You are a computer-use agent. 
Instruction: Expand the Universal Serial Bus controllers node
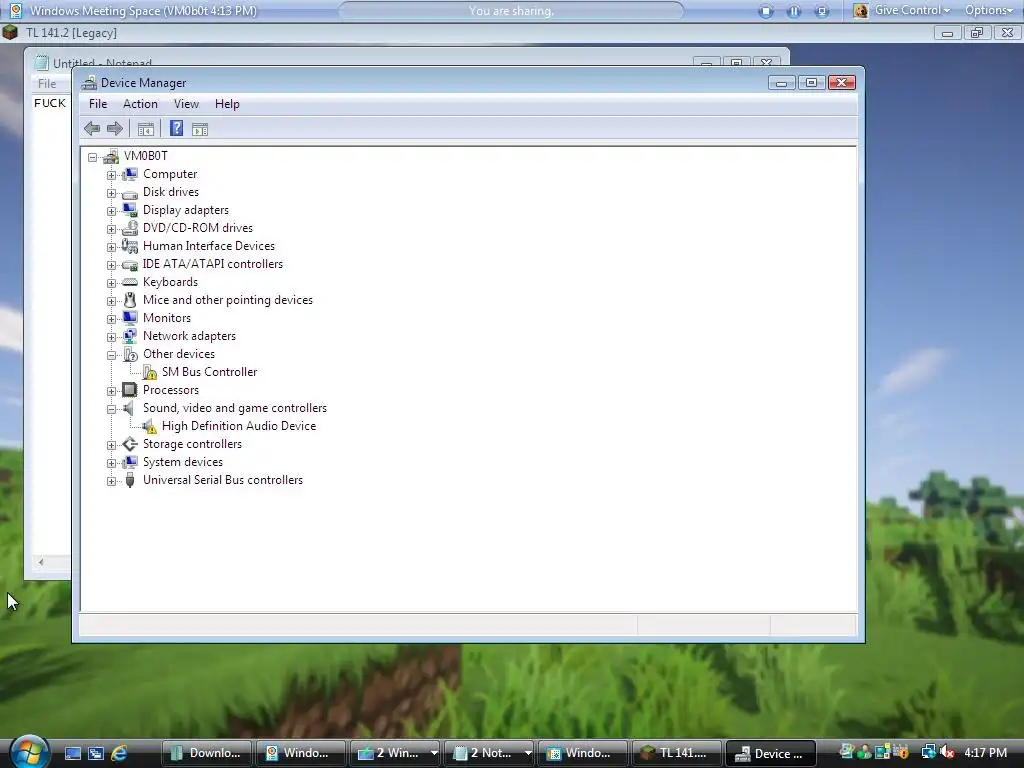click(111, 481)
